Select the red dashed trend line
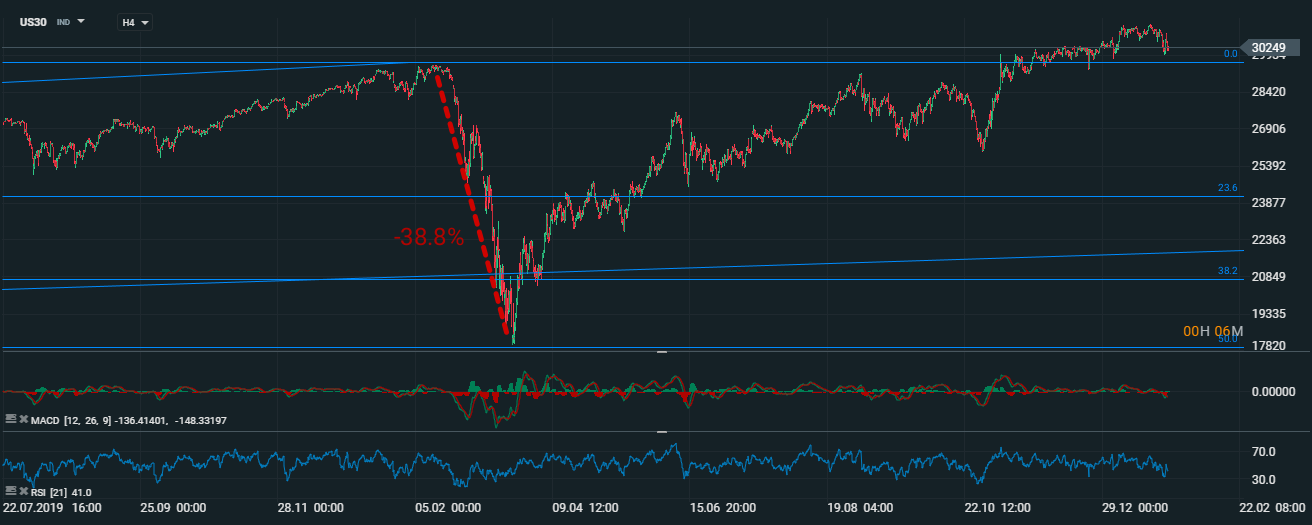1312x525 pixels. [470, 200]
